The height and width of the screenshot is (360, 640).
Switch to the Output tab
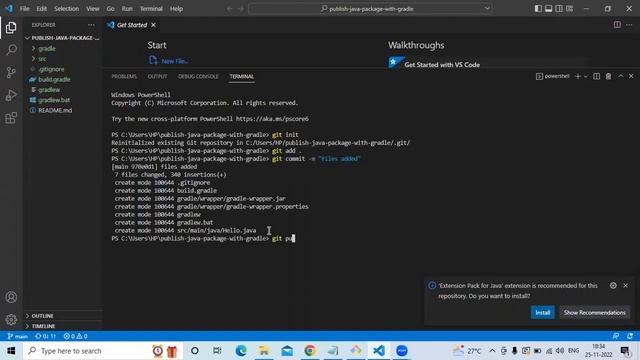click(157, 76)
